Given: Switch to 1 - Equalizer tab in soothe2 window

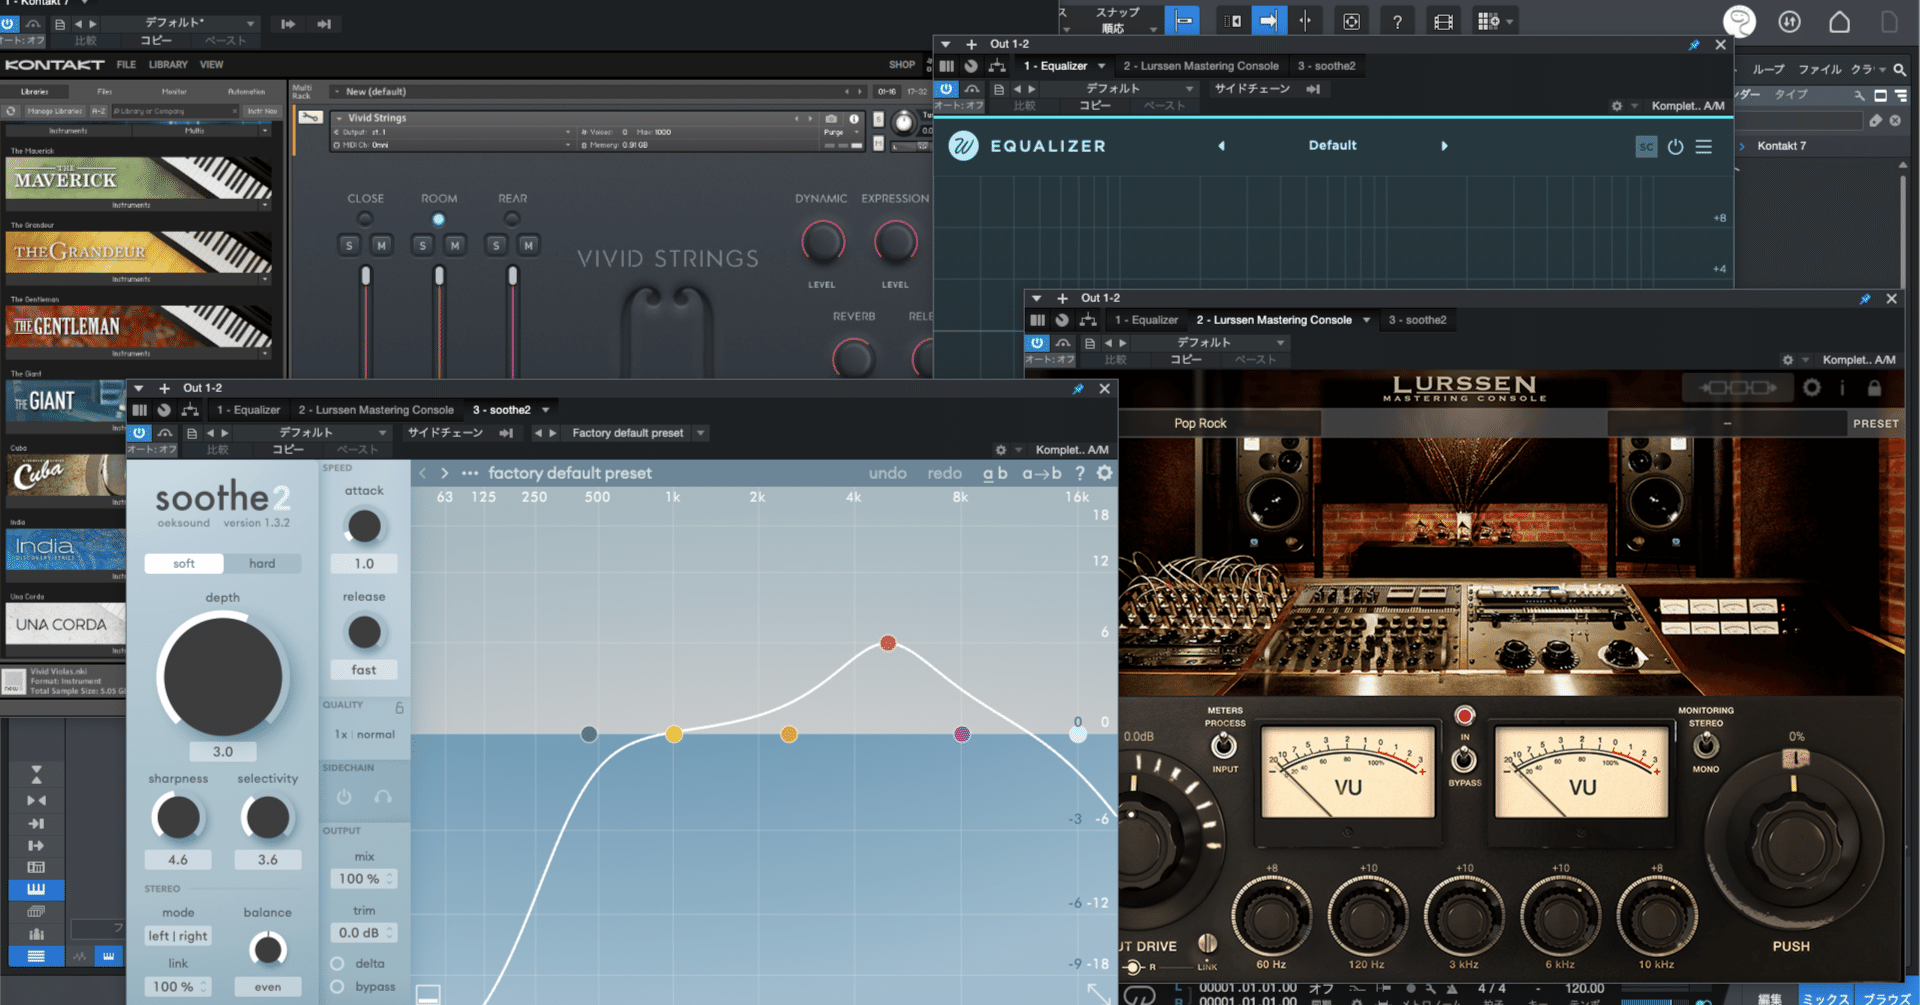Looking at the screenshot, I should [x=249, y=410].
